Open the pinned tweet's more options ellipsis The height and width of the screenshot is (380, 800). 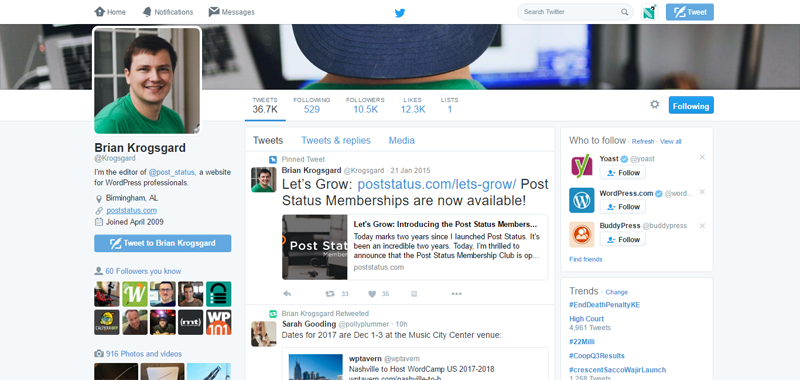pos(456,294)
